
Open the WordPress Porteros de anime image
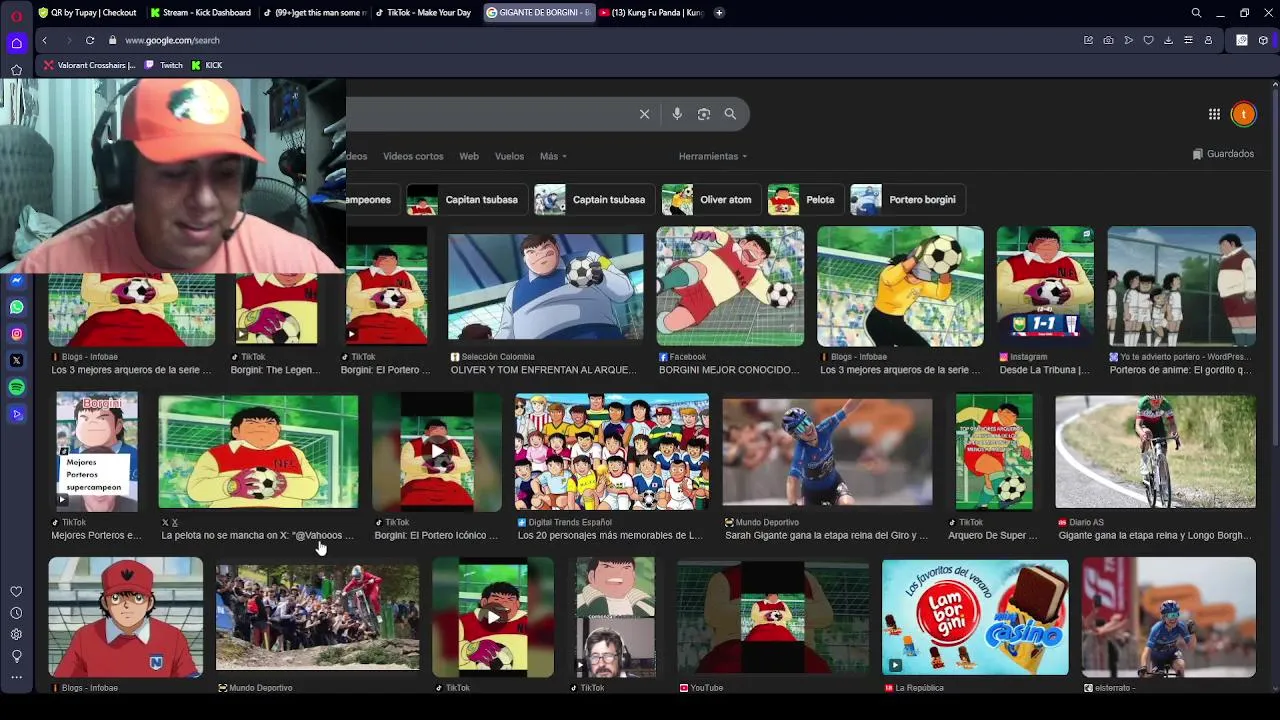tap(1181, 286)
